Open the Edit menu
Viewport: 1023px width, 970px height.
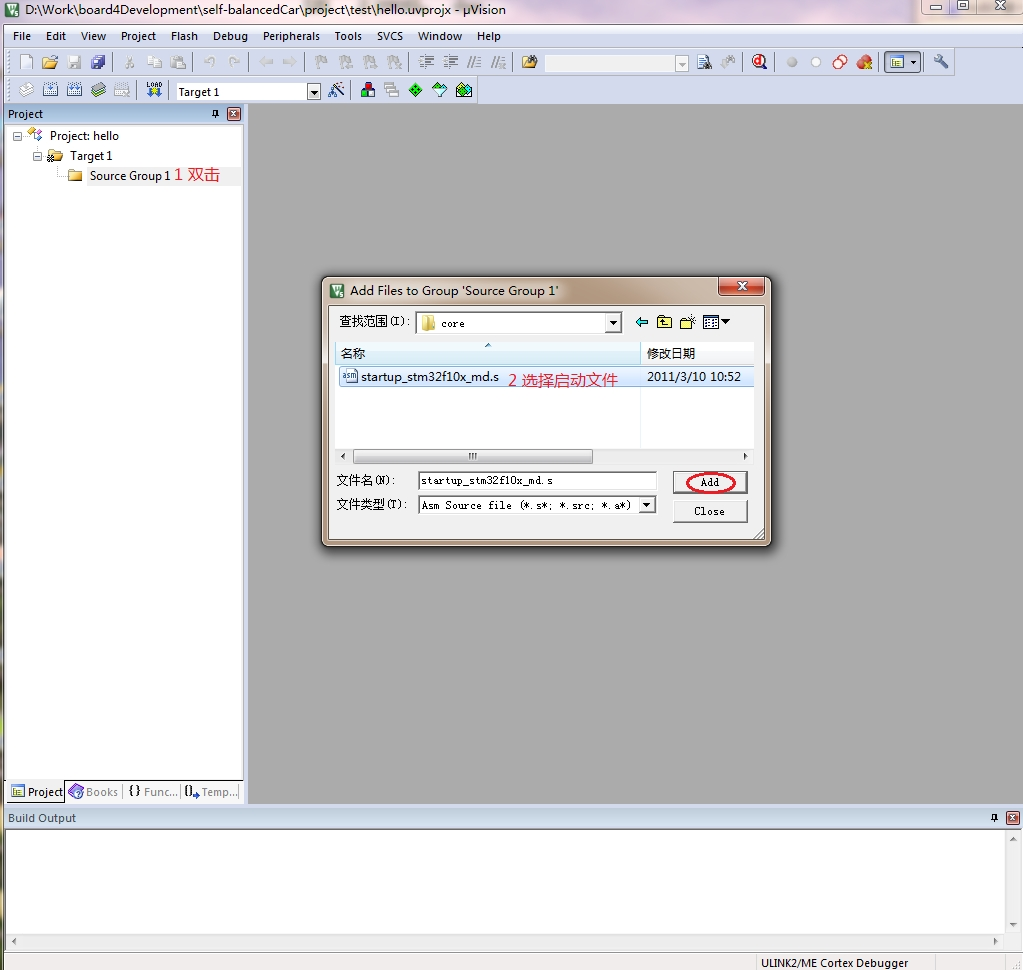click(x=55, y=37)
